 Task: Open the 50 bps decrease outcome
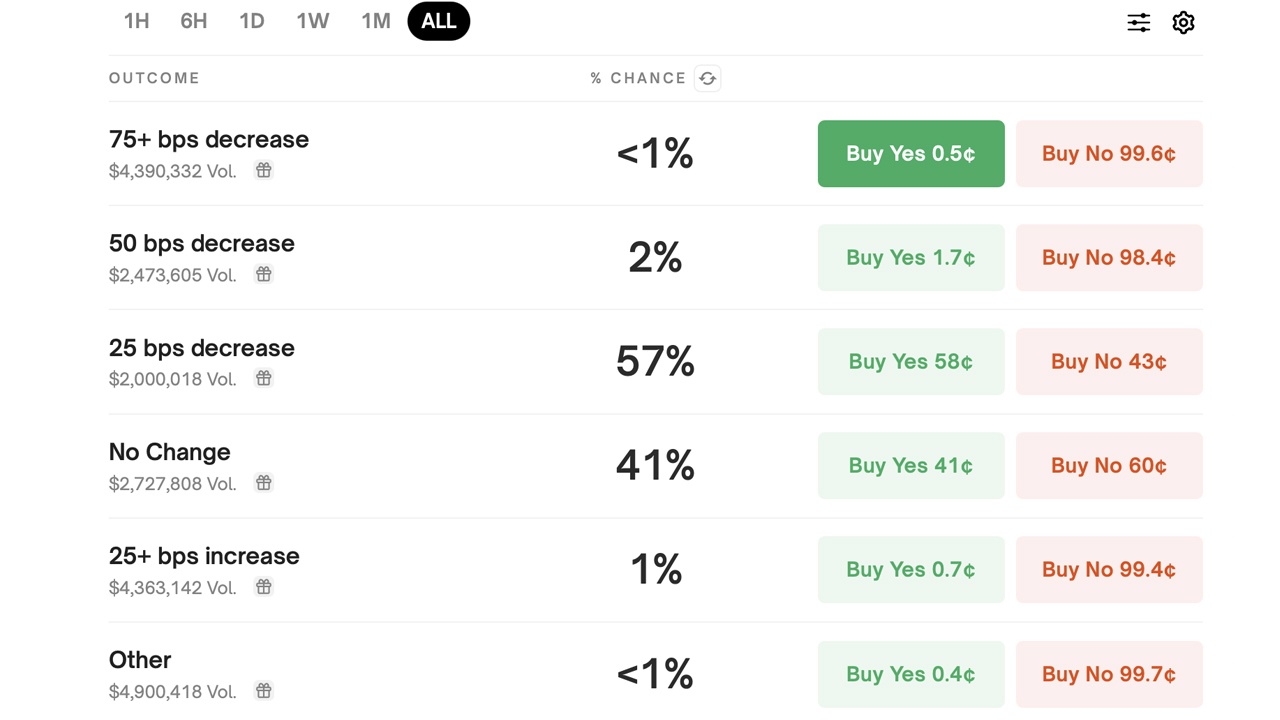tap(201, 243)
